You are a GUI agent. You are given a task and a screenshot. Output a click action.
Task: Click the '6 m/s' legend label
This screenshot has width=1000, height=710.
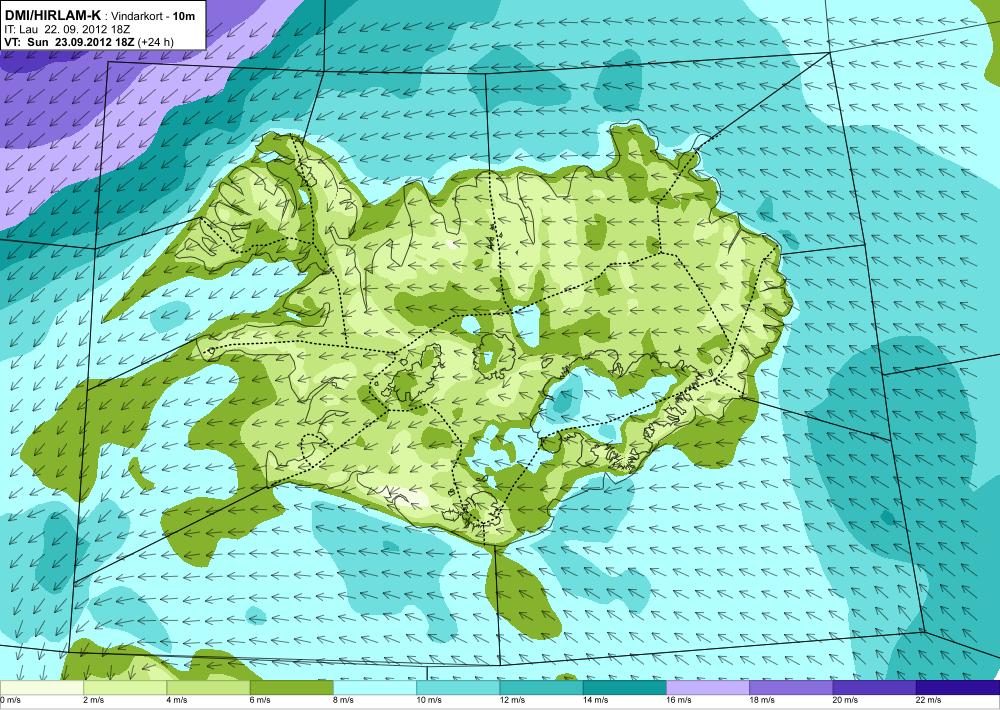[x=260, y=700]
